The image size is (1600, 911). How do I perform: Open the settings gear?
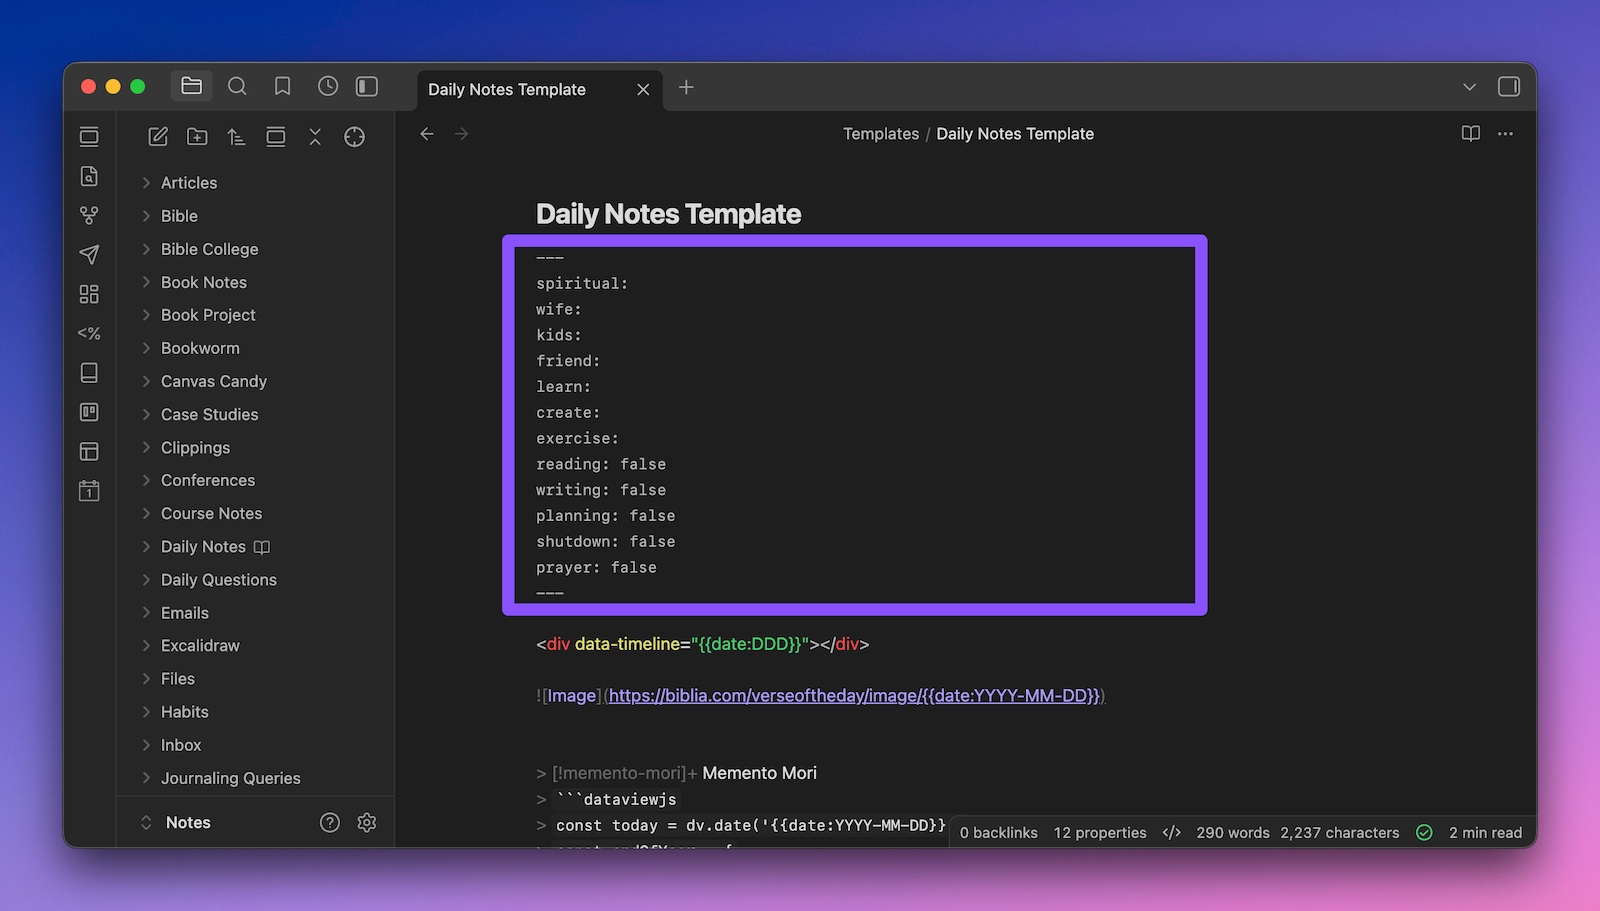point(367,823)
